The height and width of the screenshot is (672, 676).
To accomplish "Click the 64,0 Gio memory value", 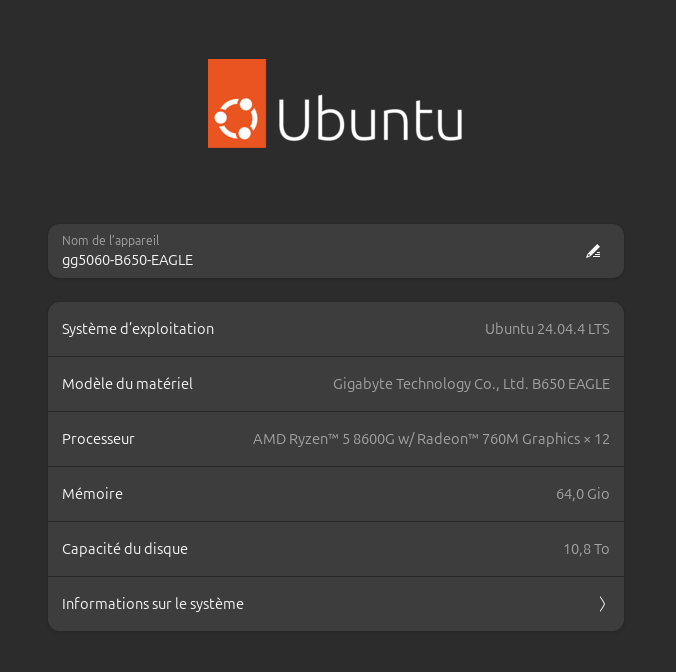I will point(582,494).
